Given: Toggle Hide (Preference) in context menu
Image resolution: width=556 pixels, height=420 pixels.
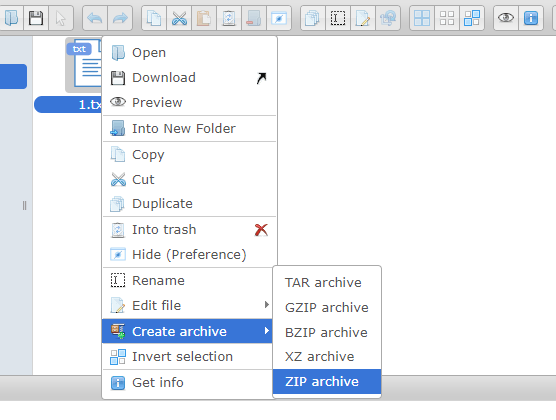Looking at the screenshot, I should pos(189,255).
